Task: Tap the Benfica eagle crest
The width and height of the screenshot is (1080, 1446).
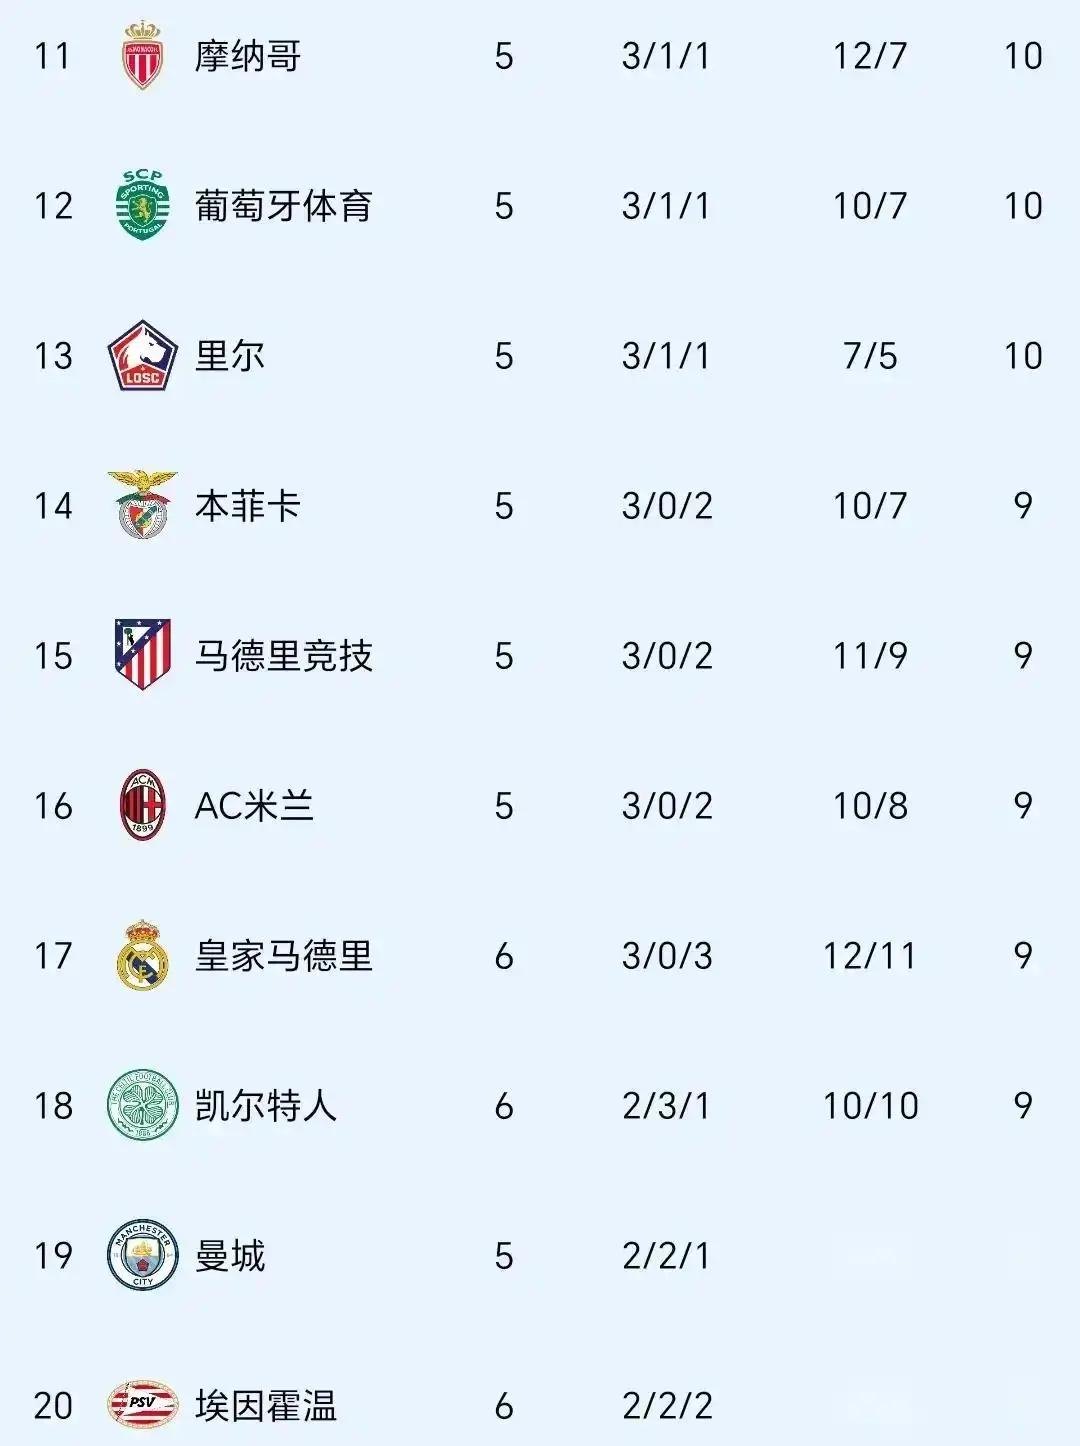Action: point(142,504)
